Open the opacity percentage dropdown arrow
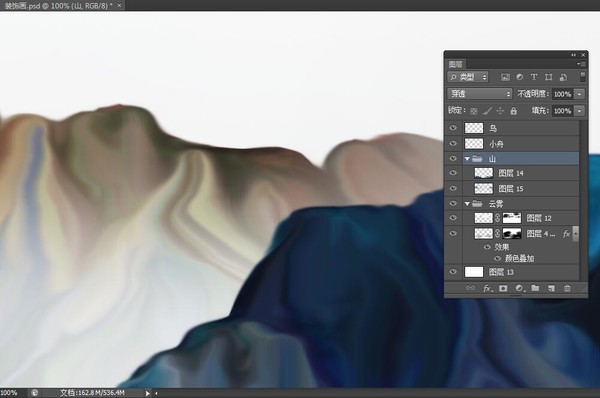600x398 pixels. coord(580,94)
